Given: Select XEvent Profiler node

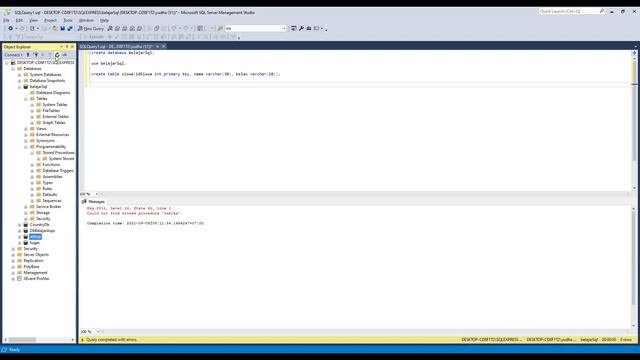Looking at the screenshot, I should [x=36, y=279].
